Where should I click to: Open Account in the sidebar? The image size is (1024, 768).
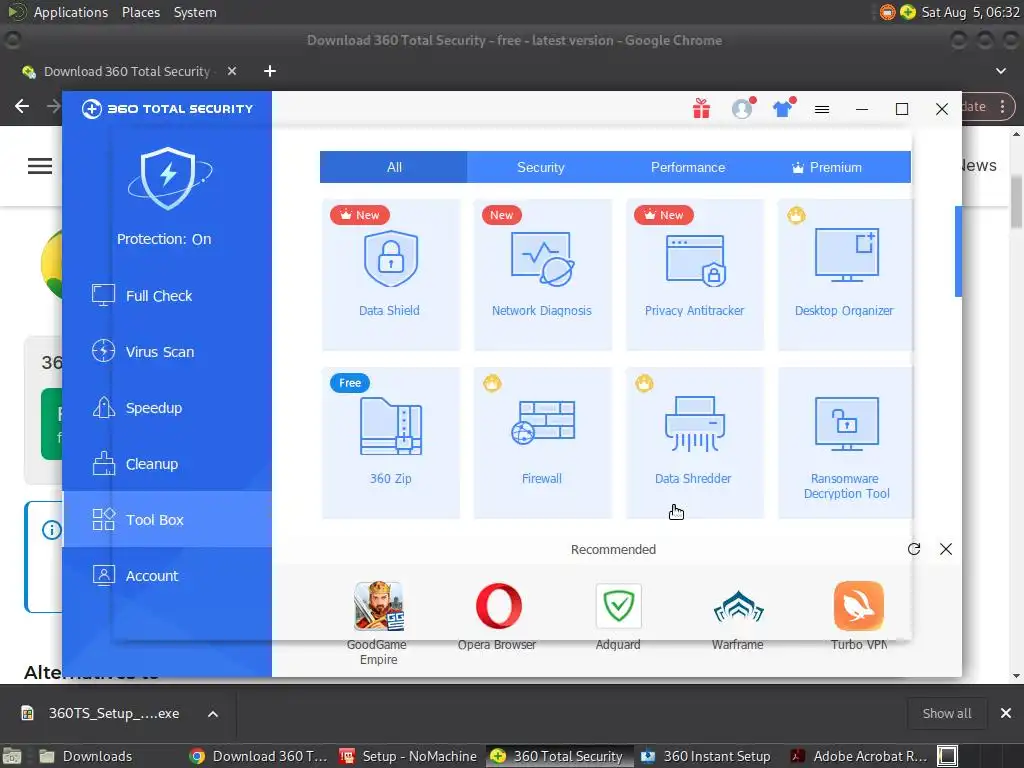point(167,576)
